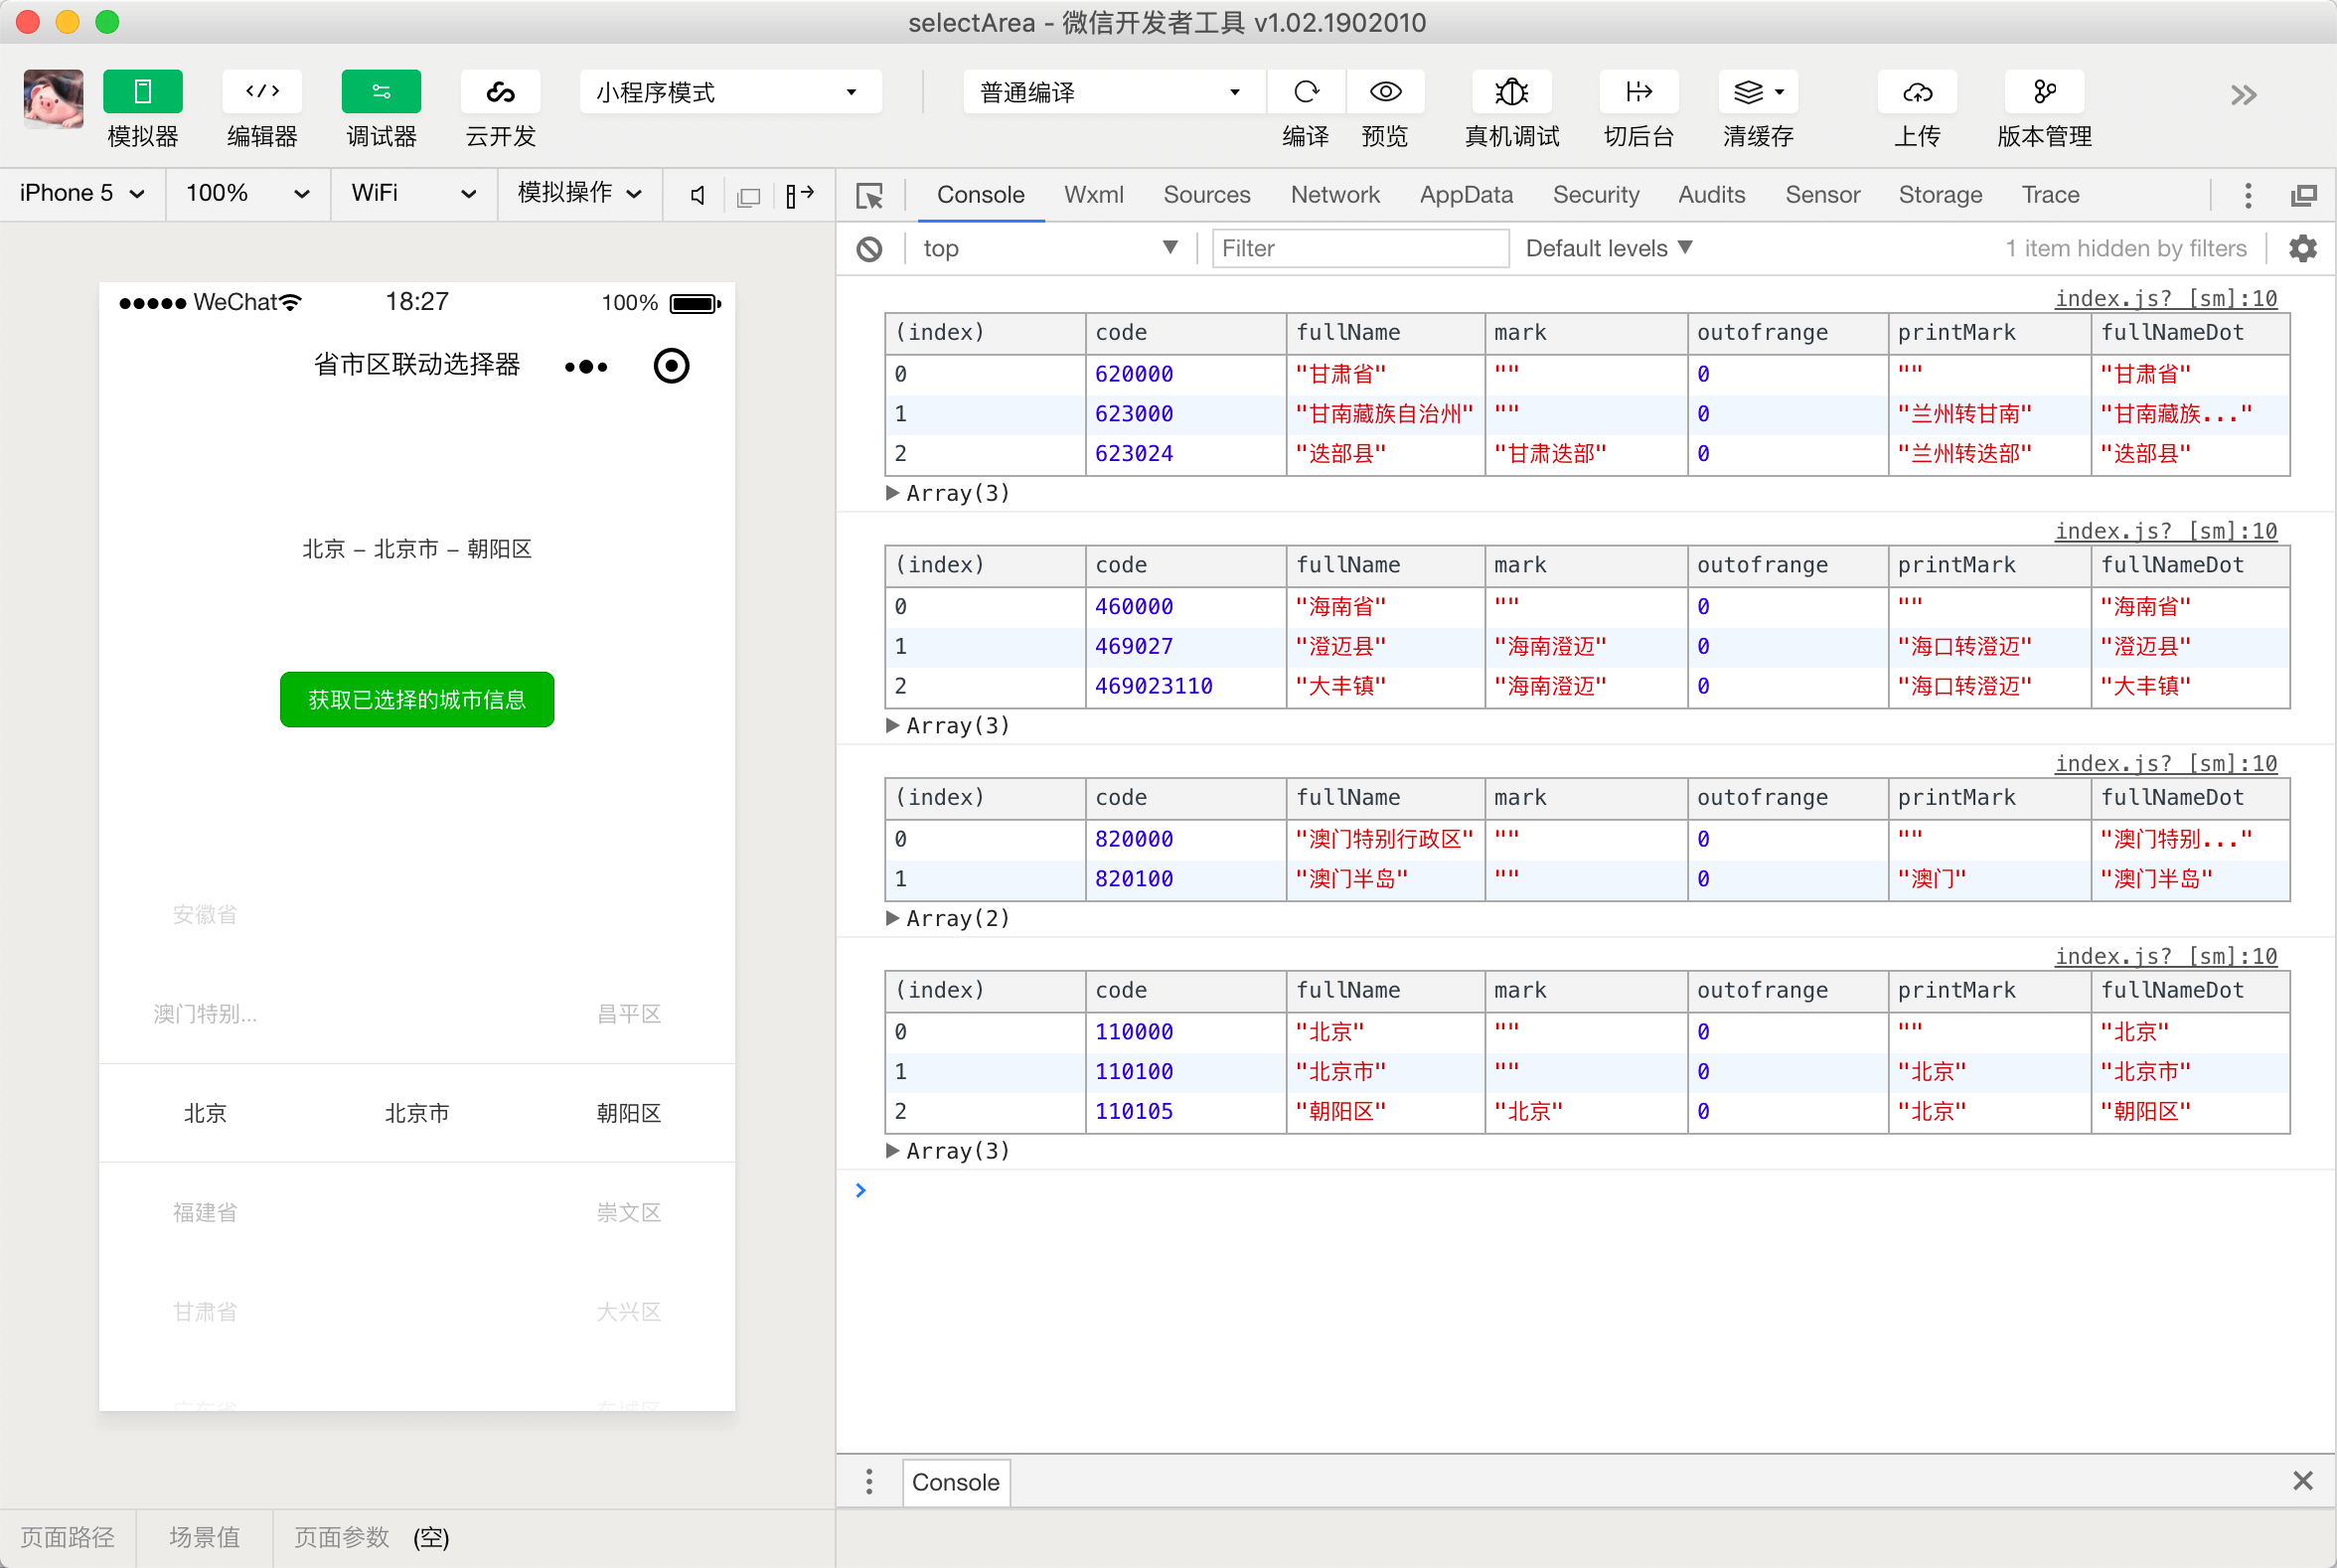Click the upload cloud icon
Image resolution: width=2337 pixels, height=1568 pixels.
pos(1917,92)
